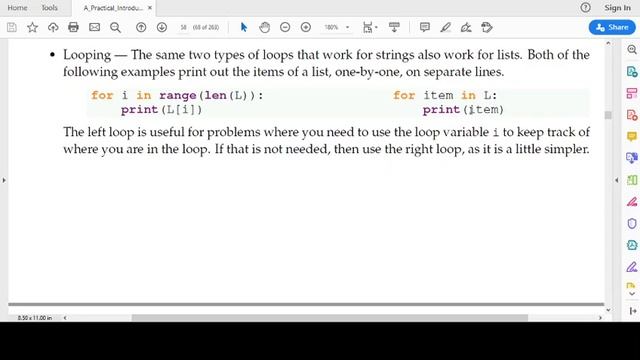
Task: Print the document with the printer icon
Action: tap(73, 27)
